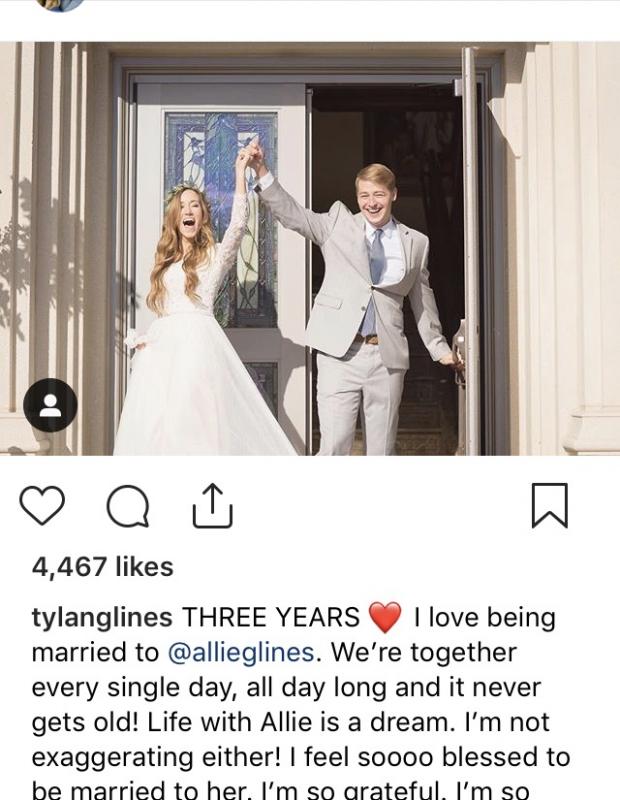This screenshot has height=800, width=620.
Task: Like the post with the heart icon
Action: 42,505
